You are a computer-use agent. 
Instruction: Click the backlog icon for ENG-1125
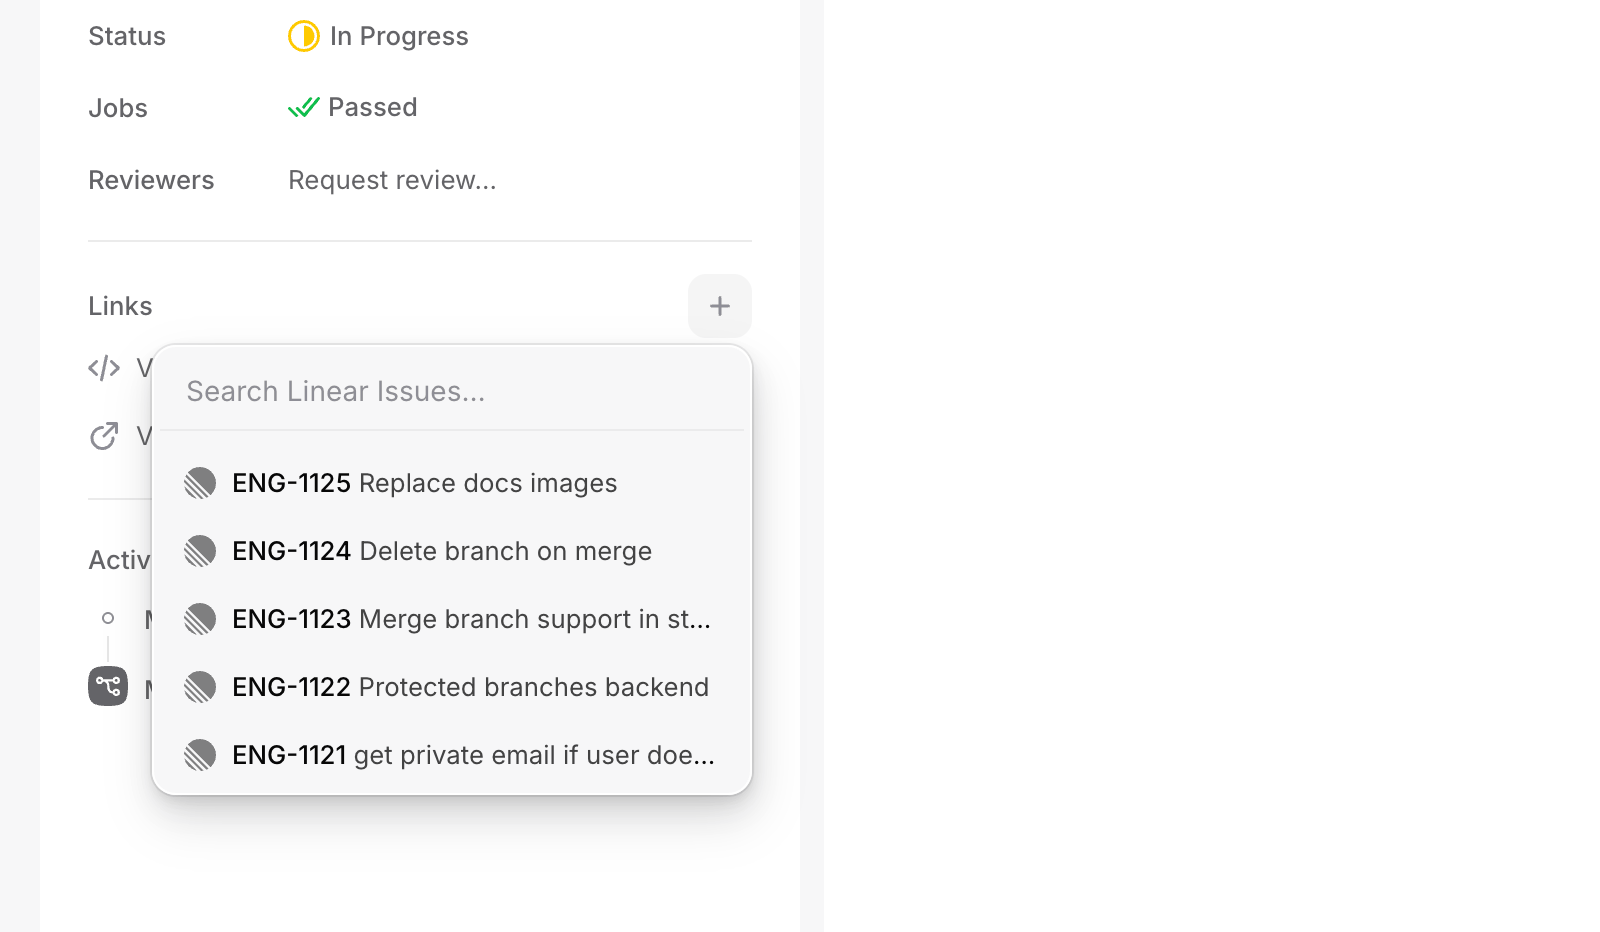[x=200, y=483]
